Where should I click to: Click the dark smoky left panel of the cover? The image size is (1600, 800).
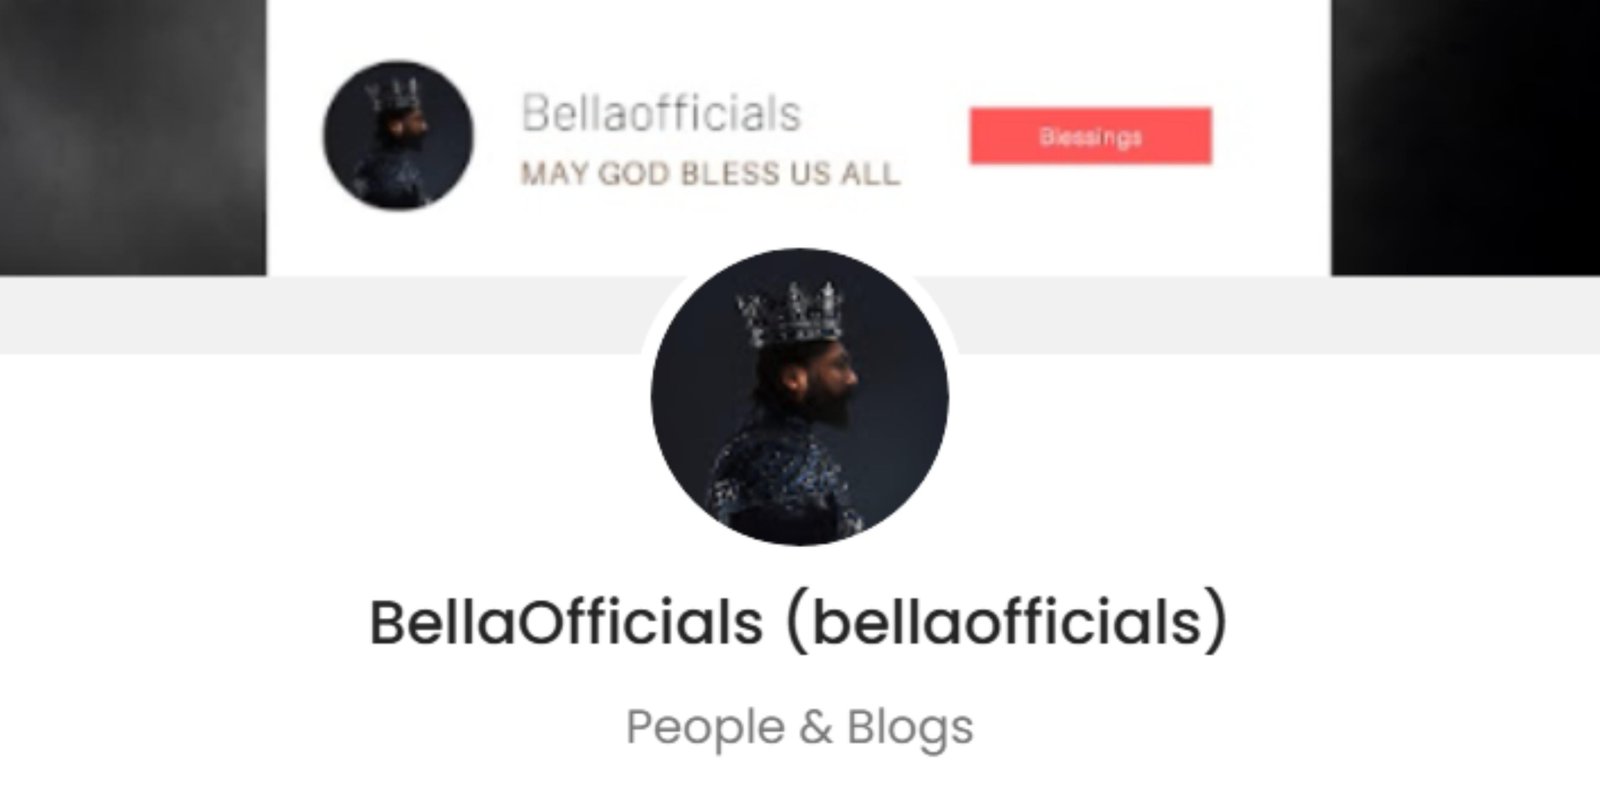click(x=133, y=137)
